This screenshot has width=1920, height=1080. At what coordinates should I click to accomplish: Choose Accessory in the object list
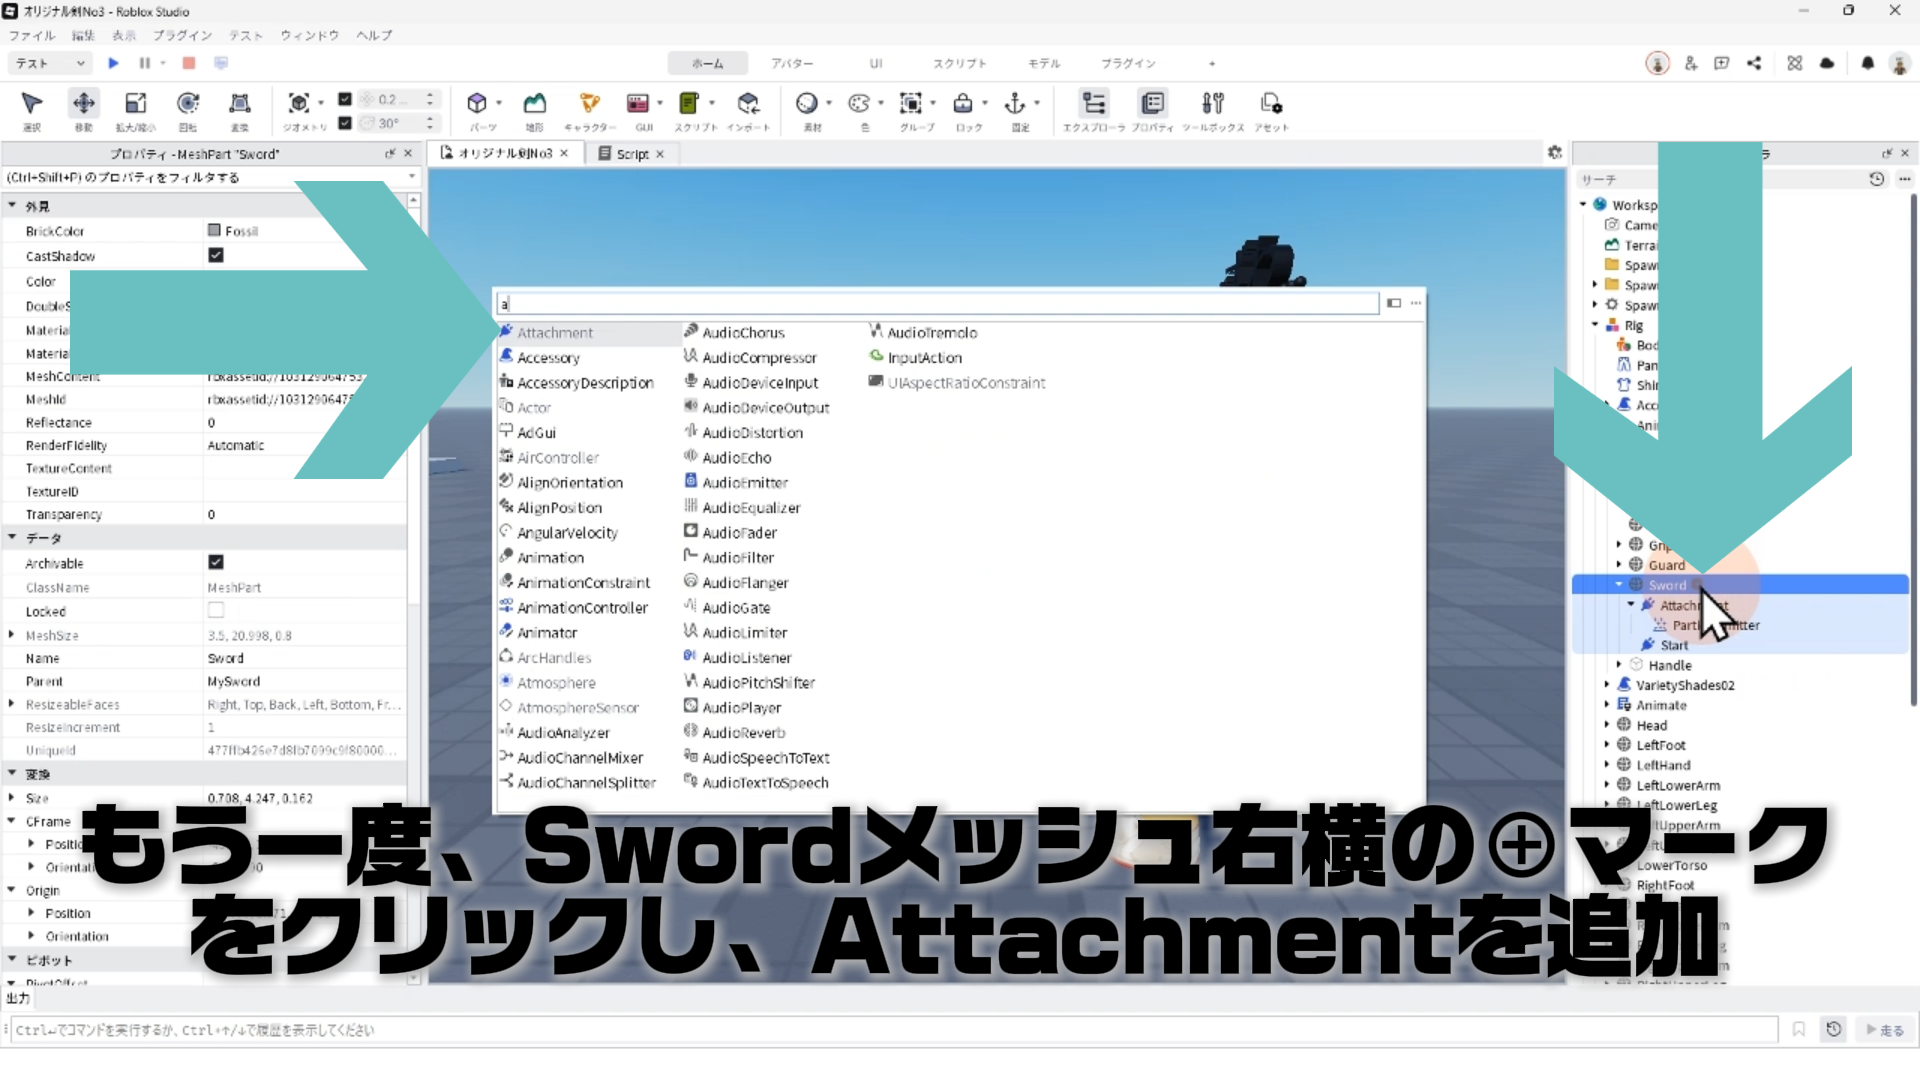pyautogui.click(x=548, y=358)
